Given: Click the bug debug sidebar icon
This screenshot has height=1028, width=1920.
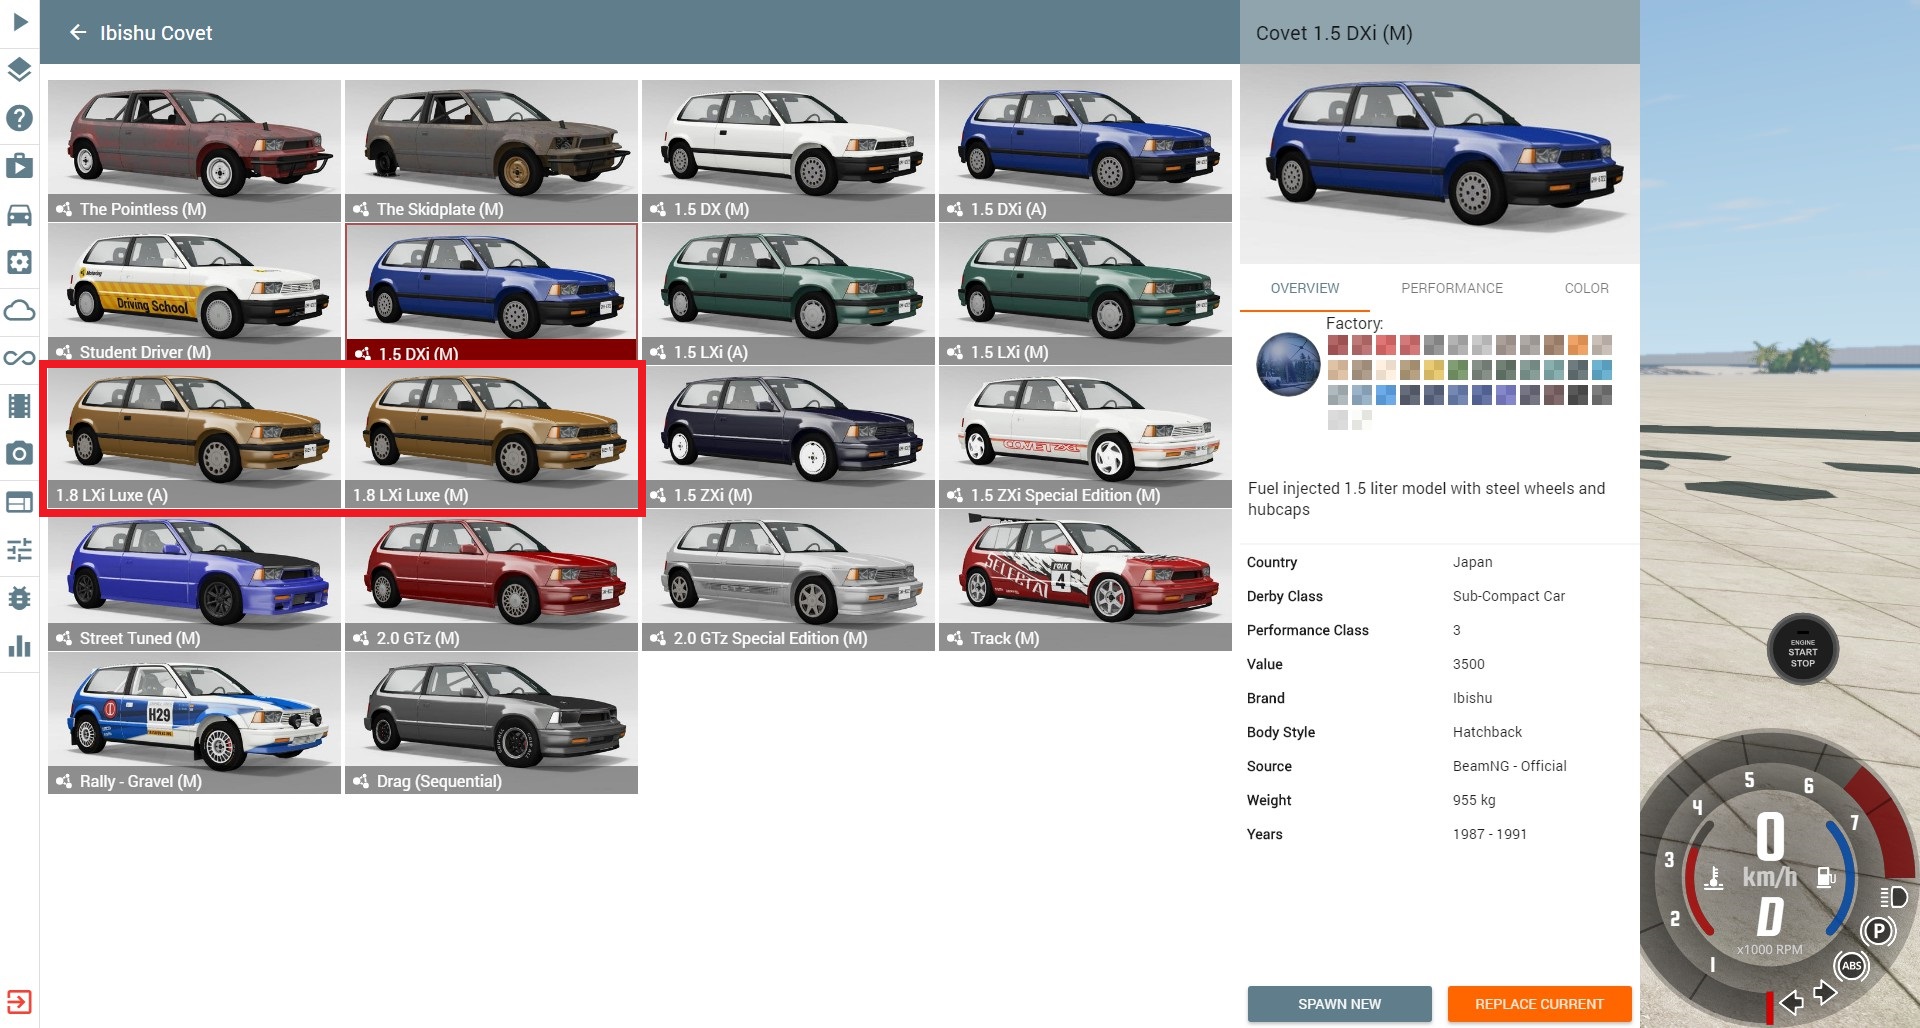Looking at the screenshot, I should coord(19,598).
